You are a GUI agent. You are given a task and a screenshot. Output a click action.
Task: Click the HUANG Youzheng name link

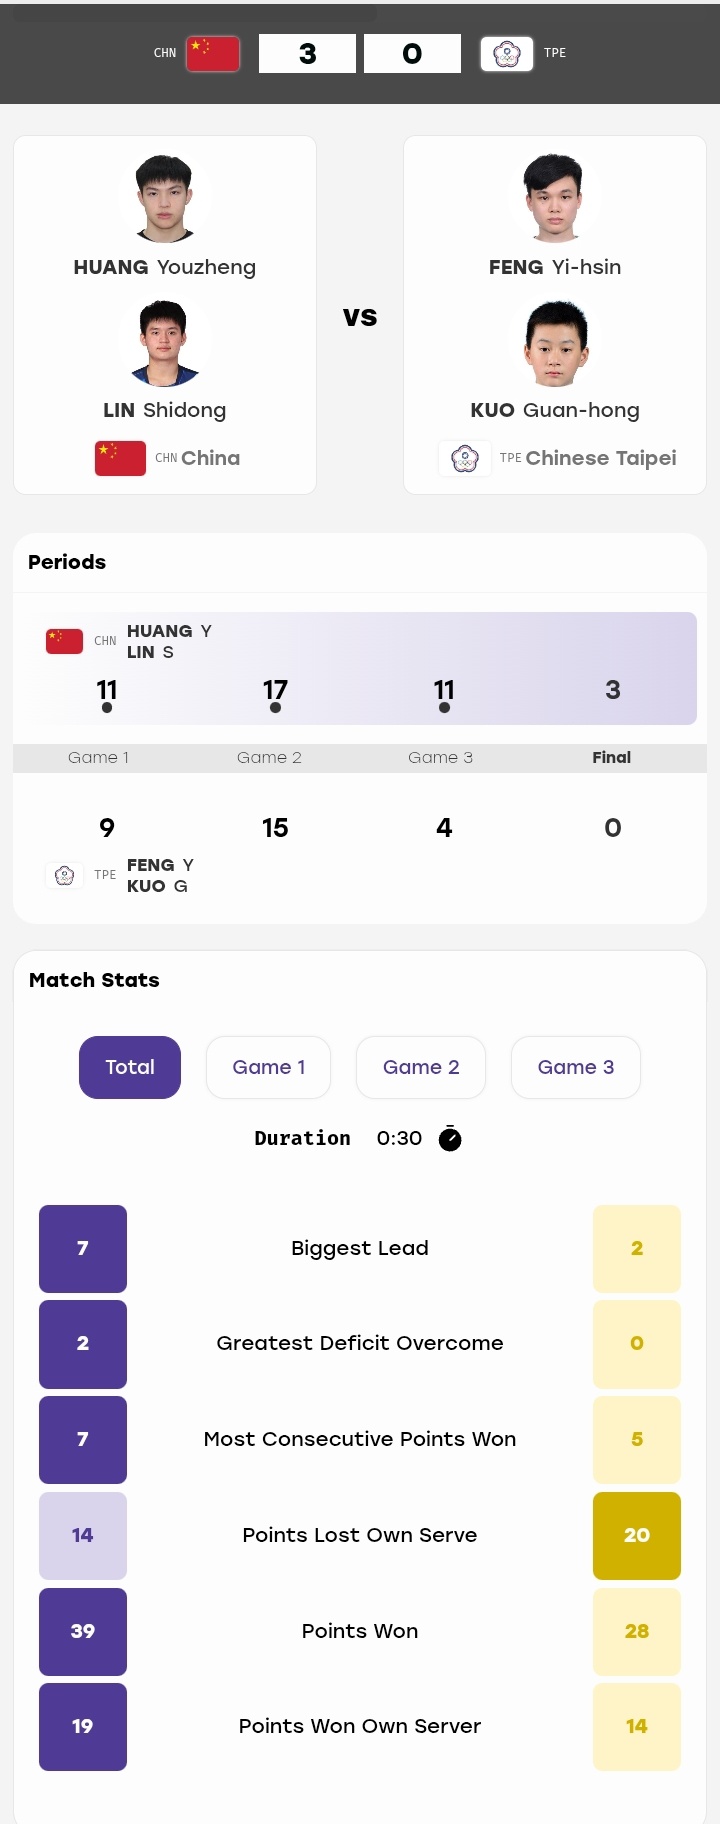tap(165, 267)
